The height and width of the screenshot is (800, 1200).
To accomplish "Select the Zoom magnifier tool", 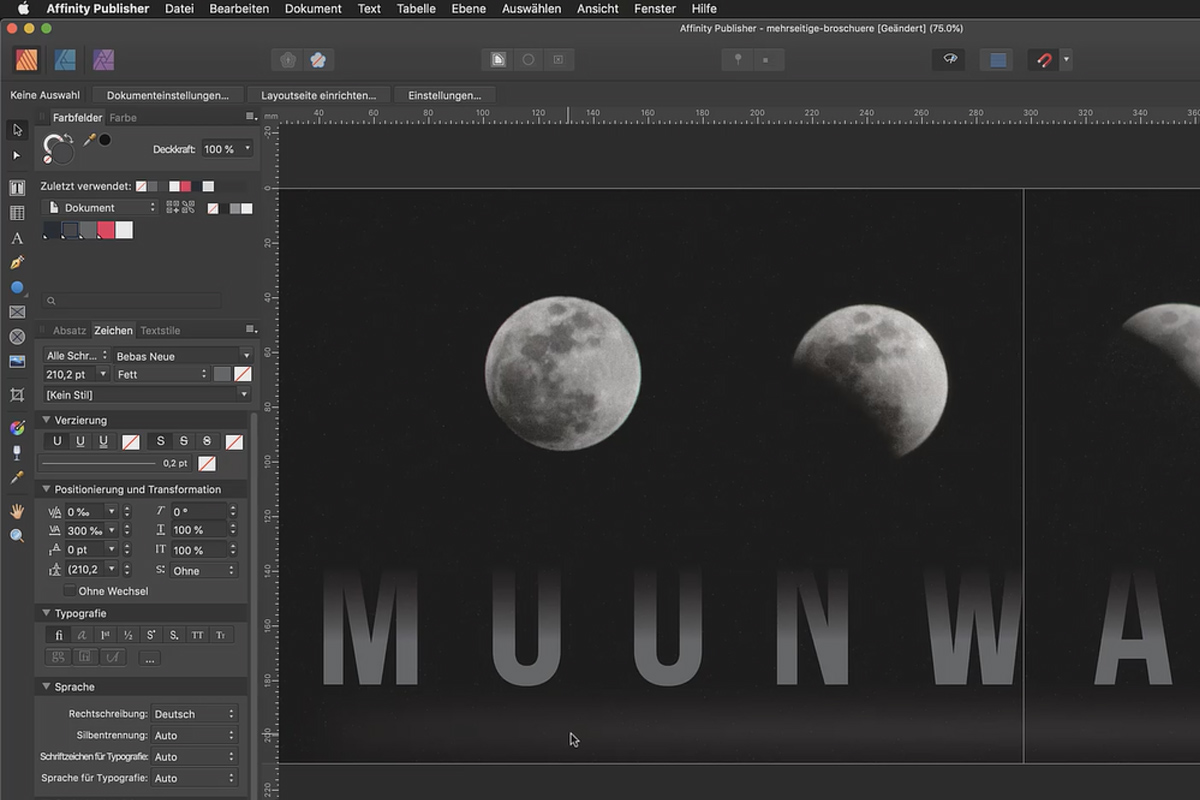I will click(x=17, y=536).
